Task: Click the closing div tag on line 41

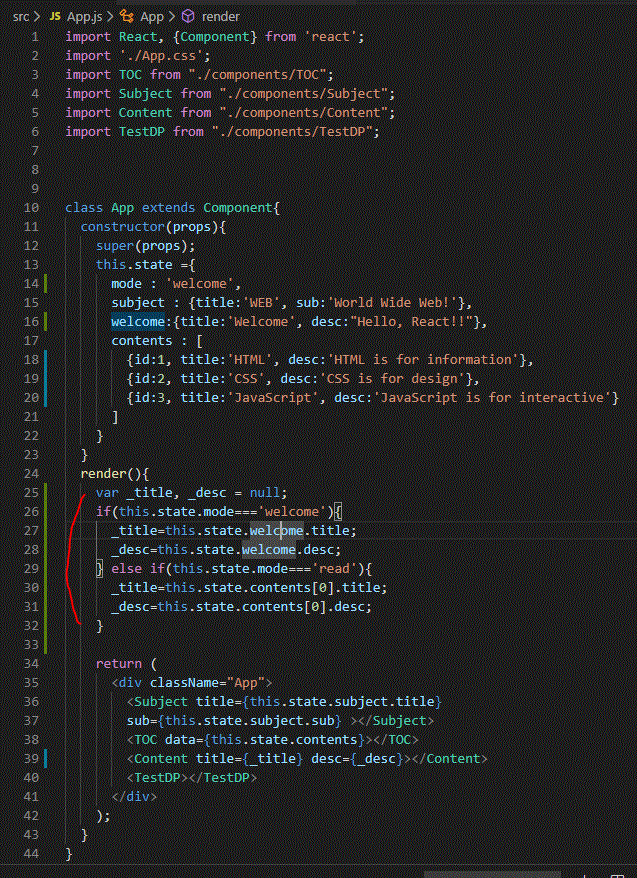Action: 134,797
